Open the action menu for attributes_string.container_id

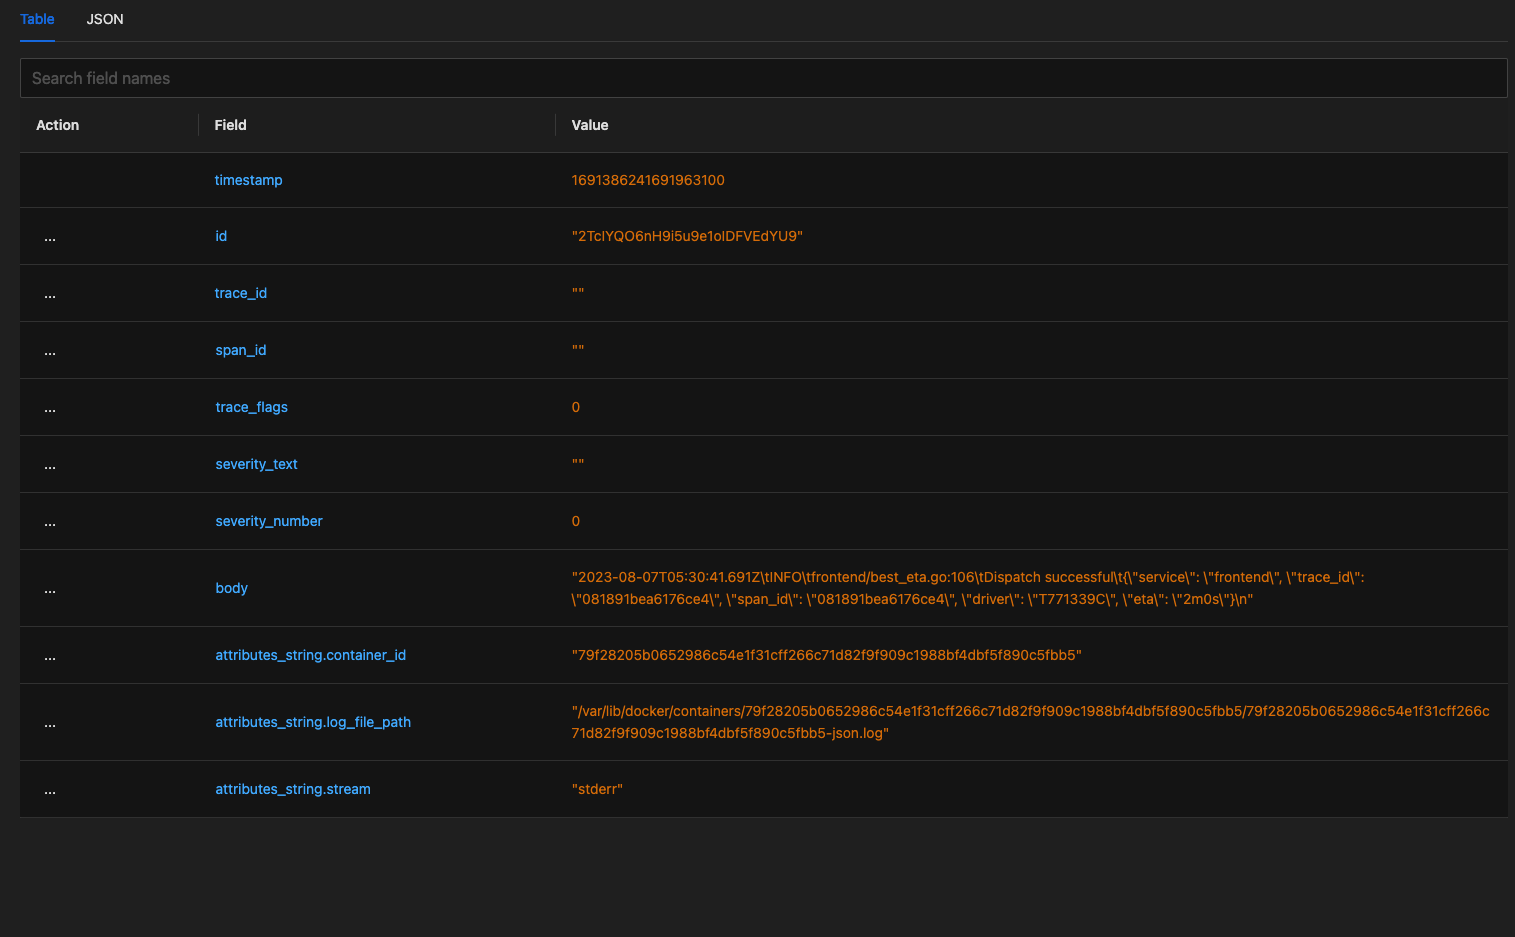tap(50, 655)
